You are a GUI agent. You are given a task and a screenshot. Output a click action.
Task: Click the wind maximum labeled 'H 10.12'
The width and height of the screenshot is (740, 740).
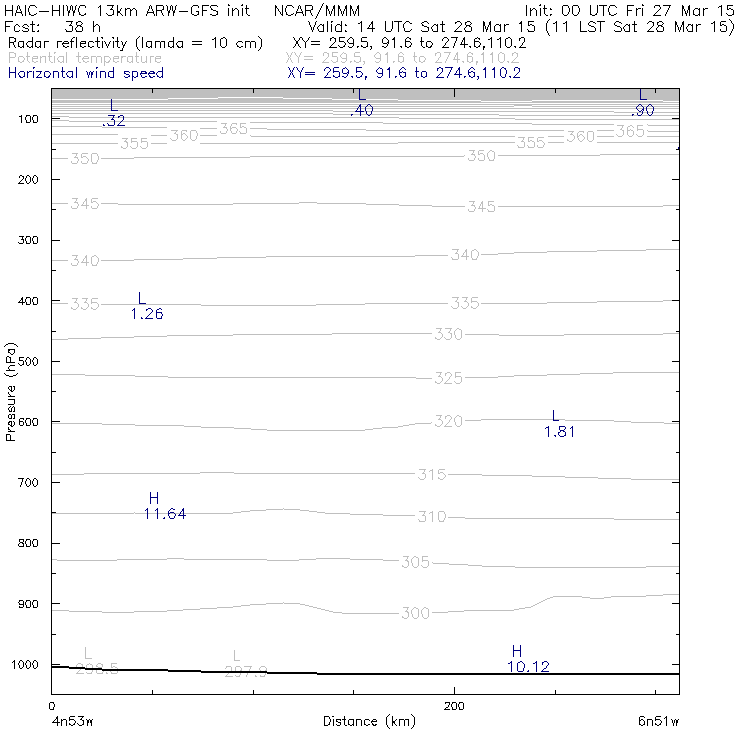coord(528,659)
